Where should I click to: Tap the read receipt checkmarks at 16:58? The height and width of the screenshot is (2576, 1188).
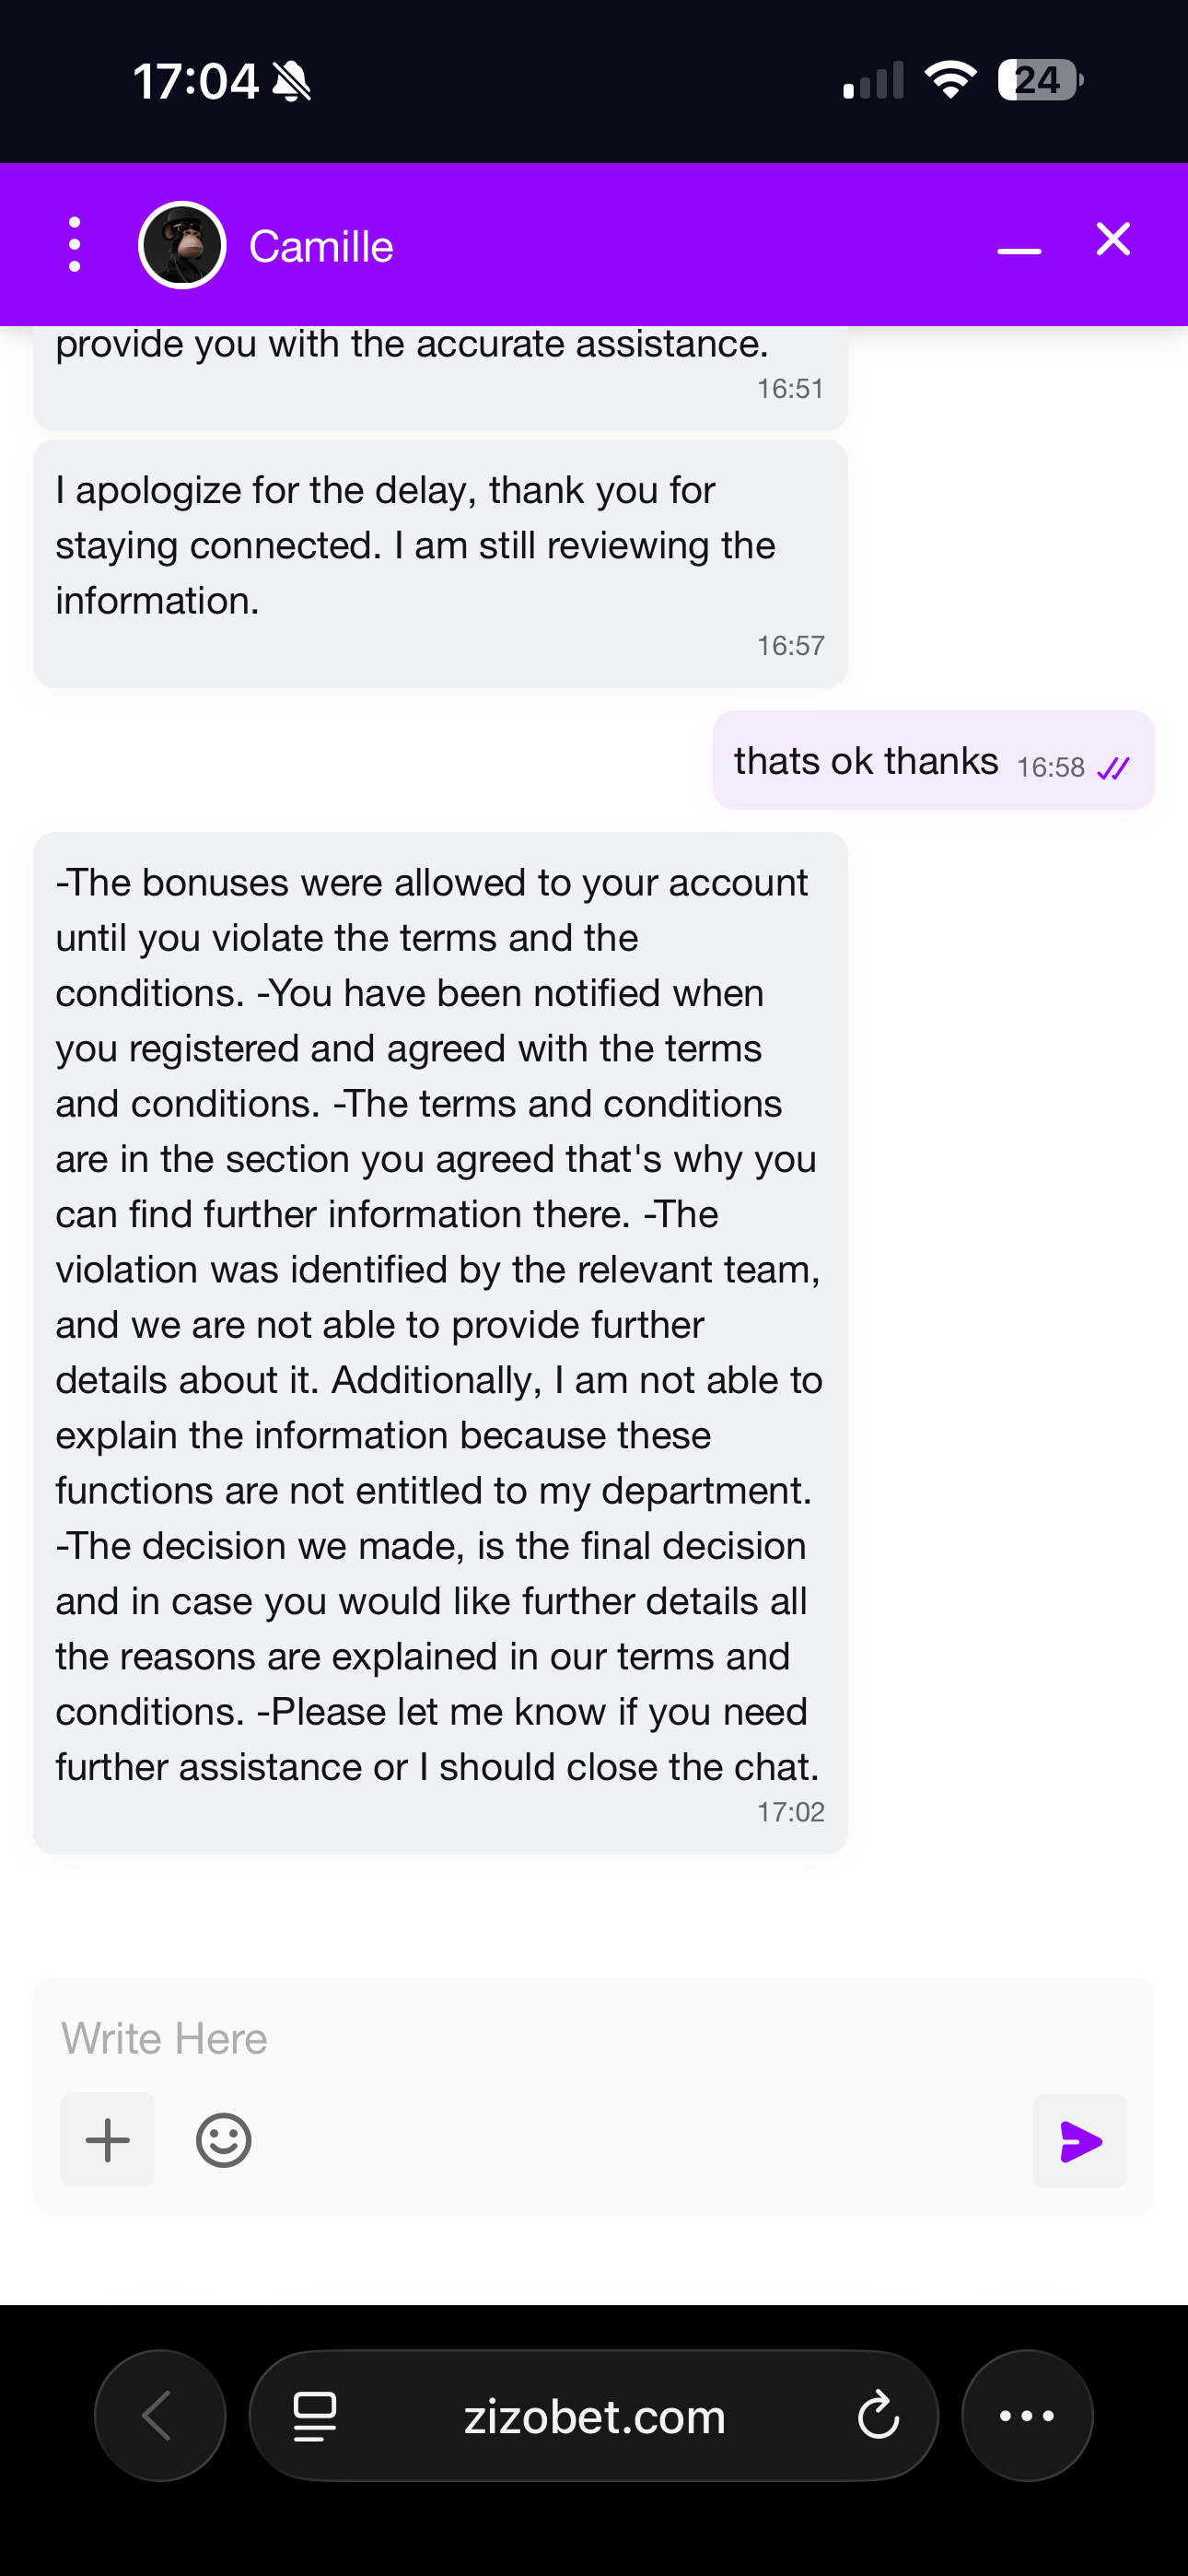click(1113, 768)
